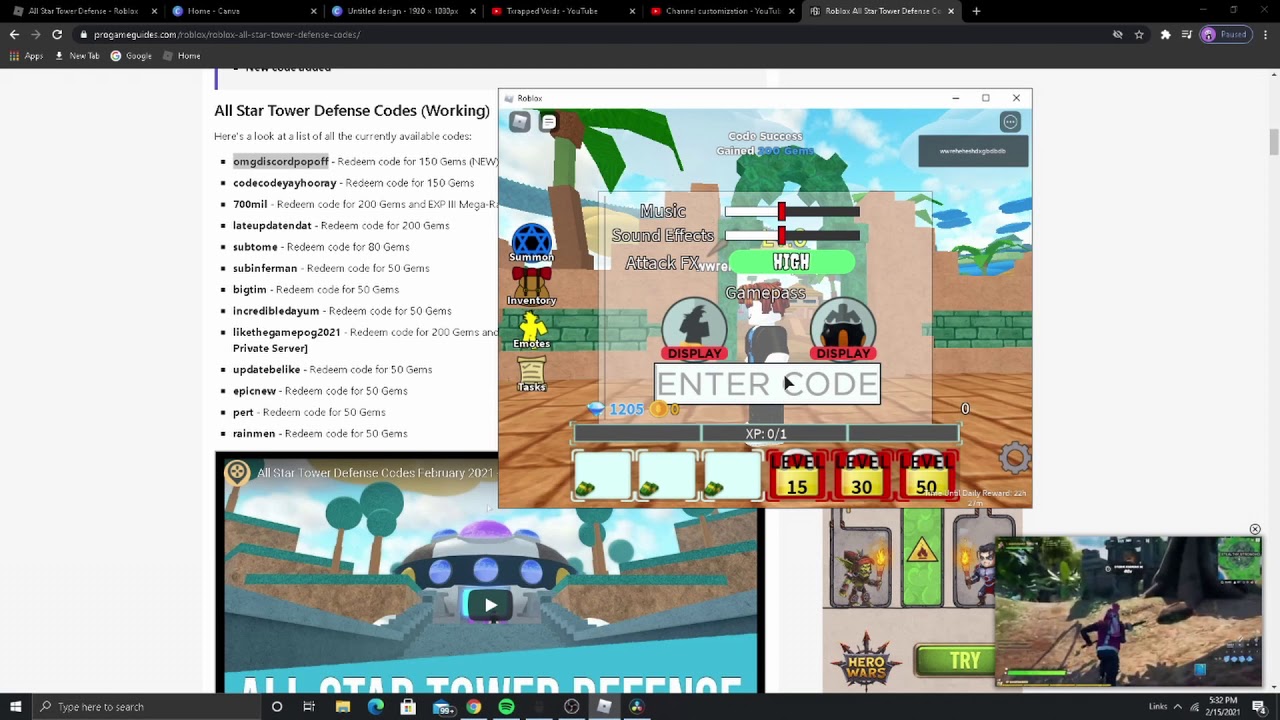Click the Roblox menu logo icon
Screen dimensions: 1280x720
point(519,122)
